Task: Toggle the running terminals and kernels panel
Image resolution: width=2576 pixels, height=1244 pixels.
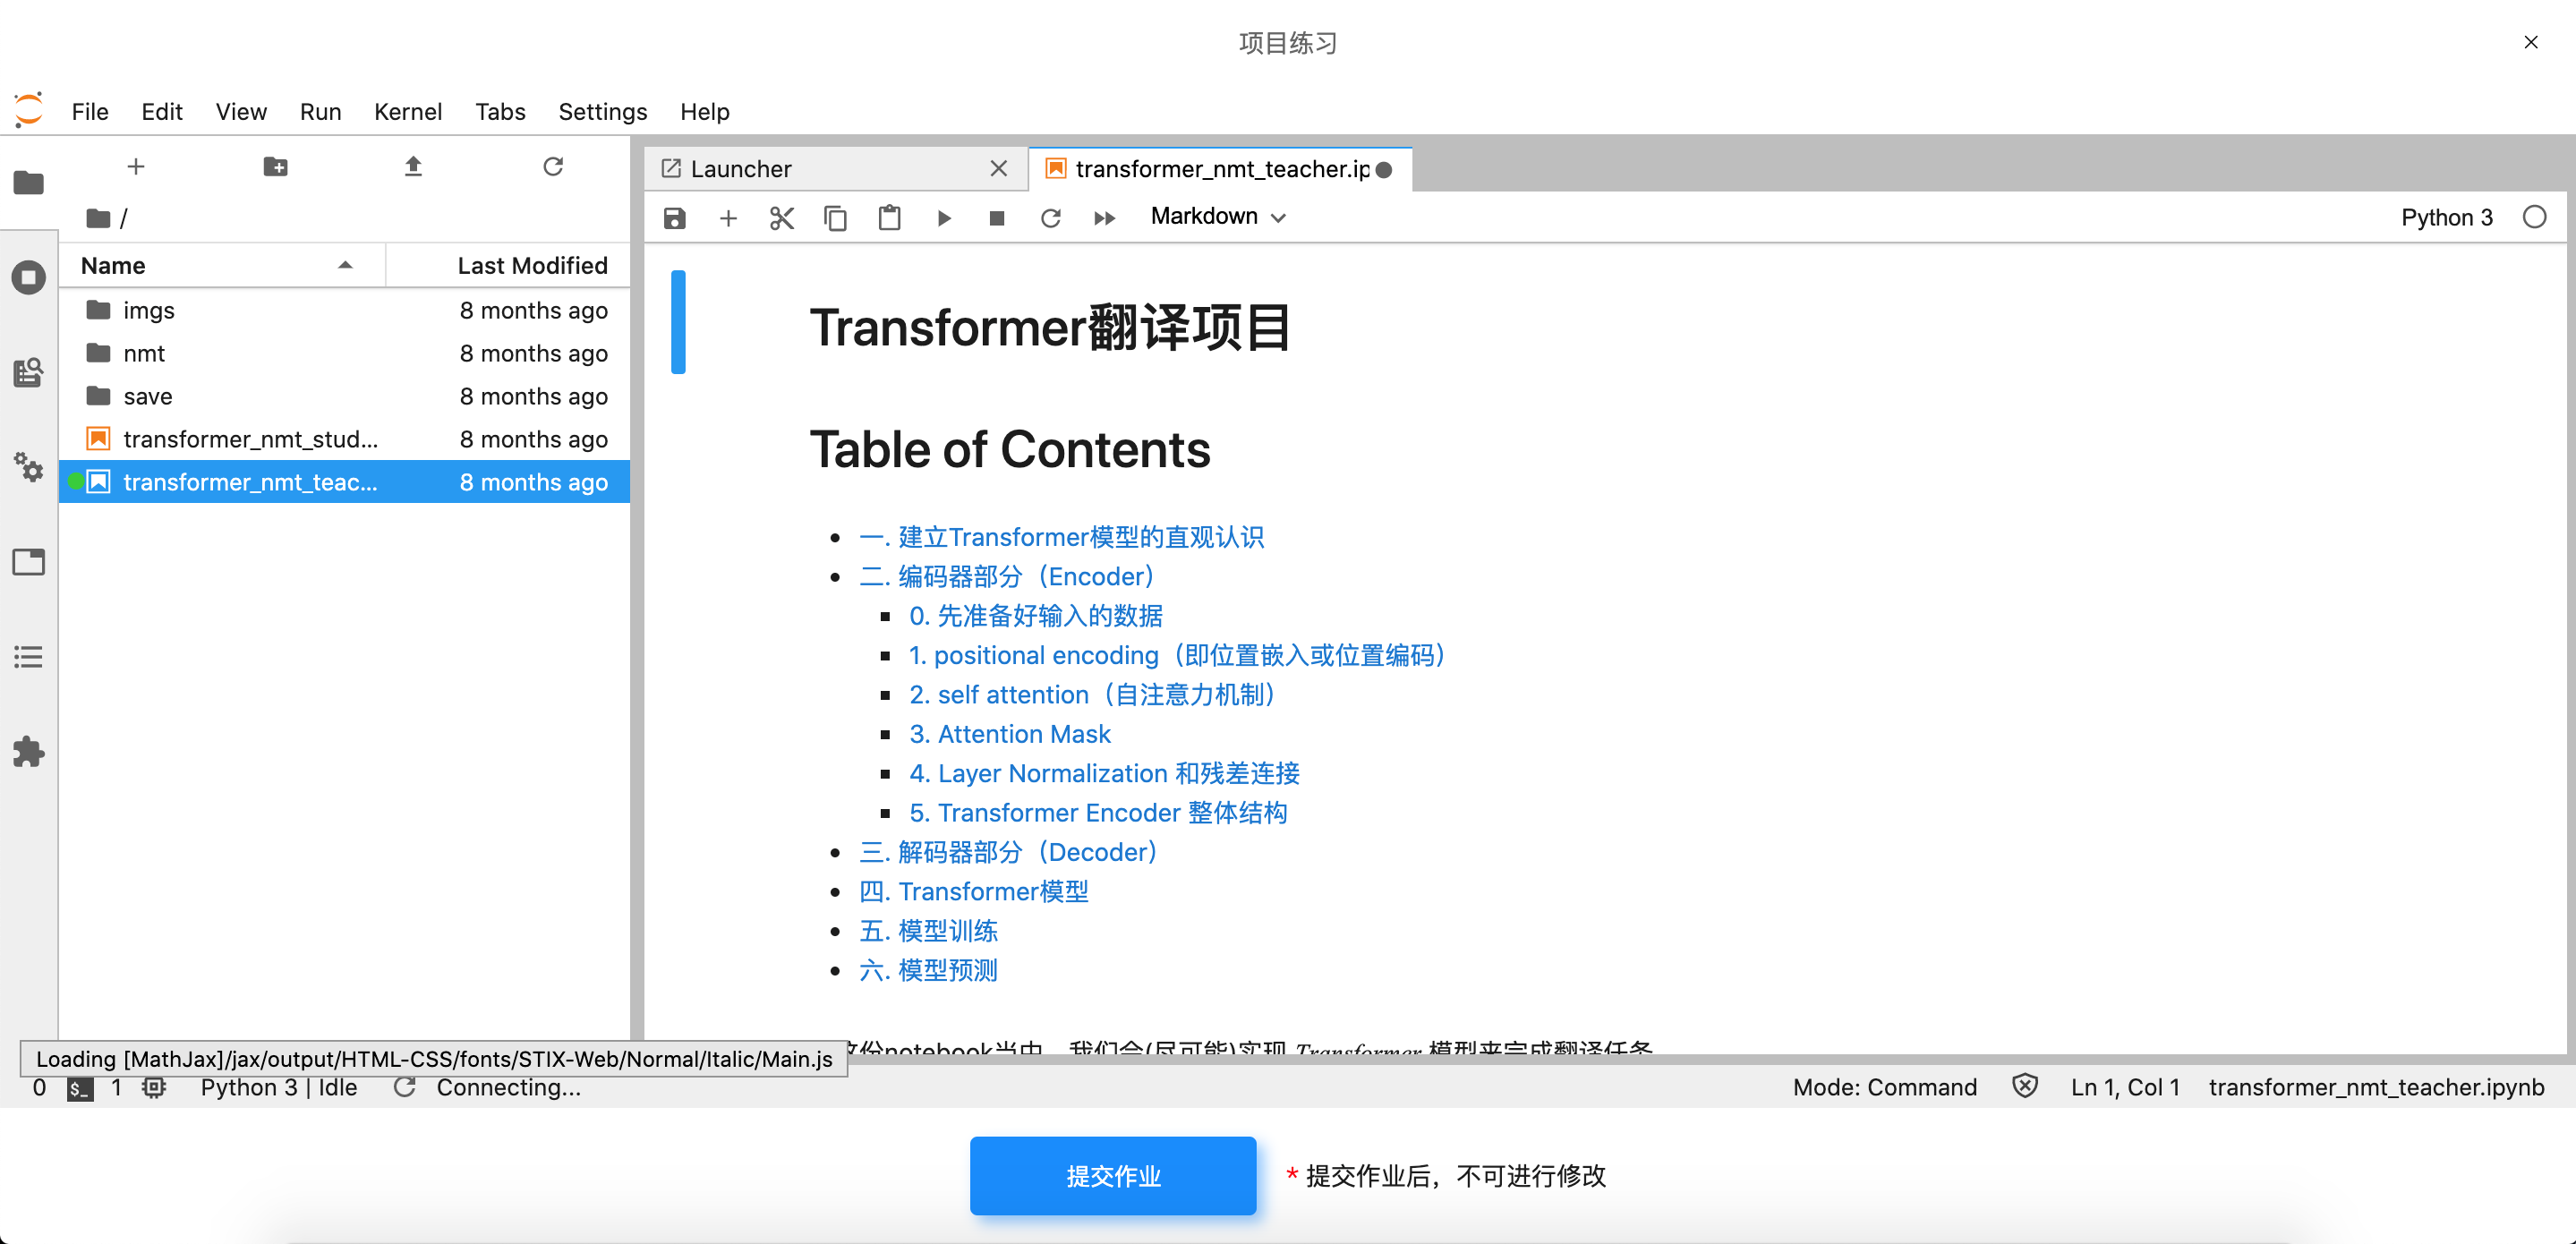Action: pos(28,277)
